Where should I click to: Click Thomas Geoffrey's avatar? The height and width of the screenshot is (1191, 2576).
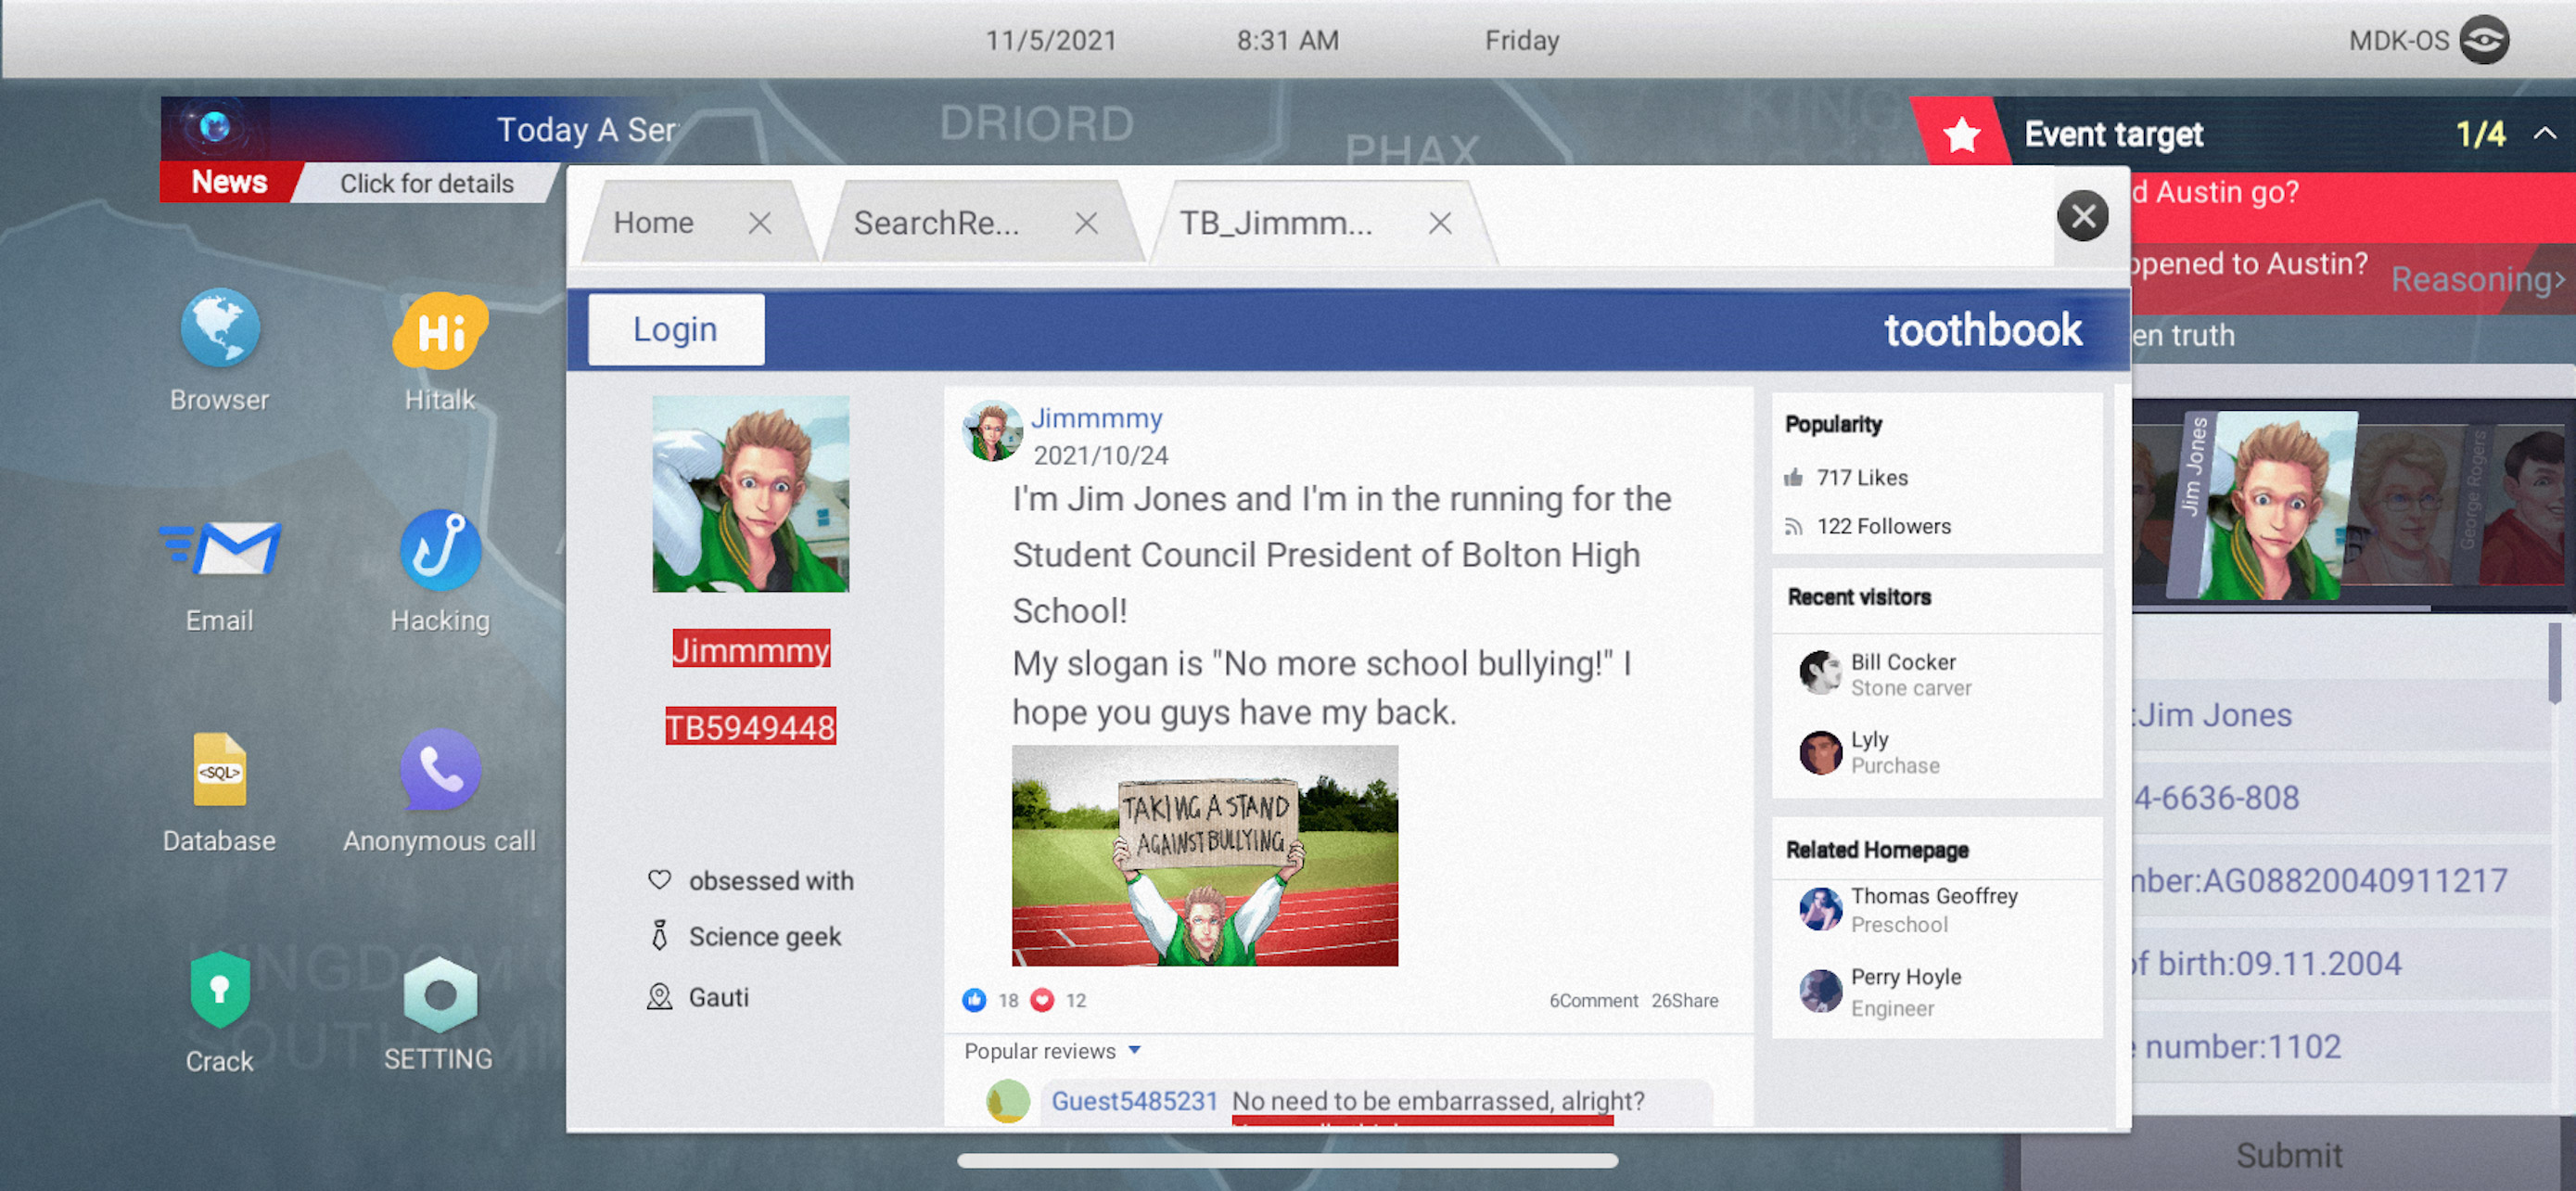click(x=1820, y=909)
